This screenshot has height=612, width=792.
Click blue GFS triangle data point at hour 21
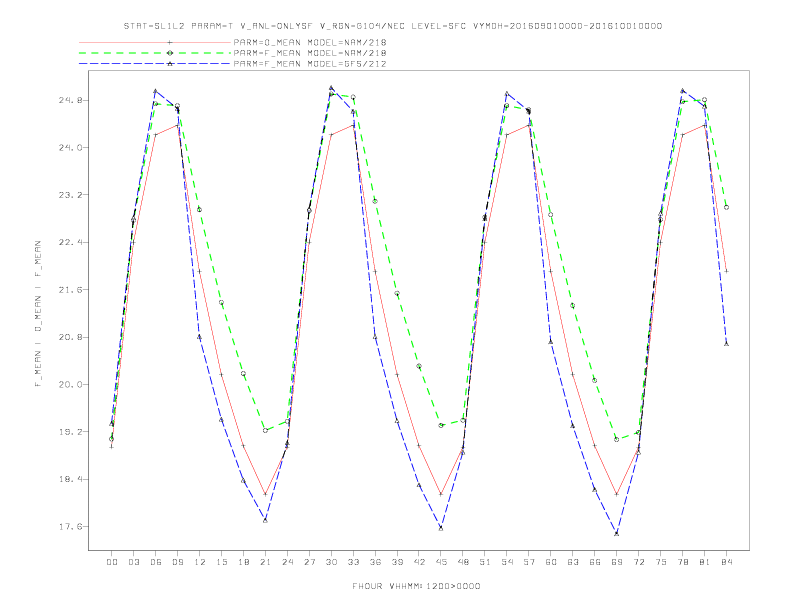pos(265,520)
